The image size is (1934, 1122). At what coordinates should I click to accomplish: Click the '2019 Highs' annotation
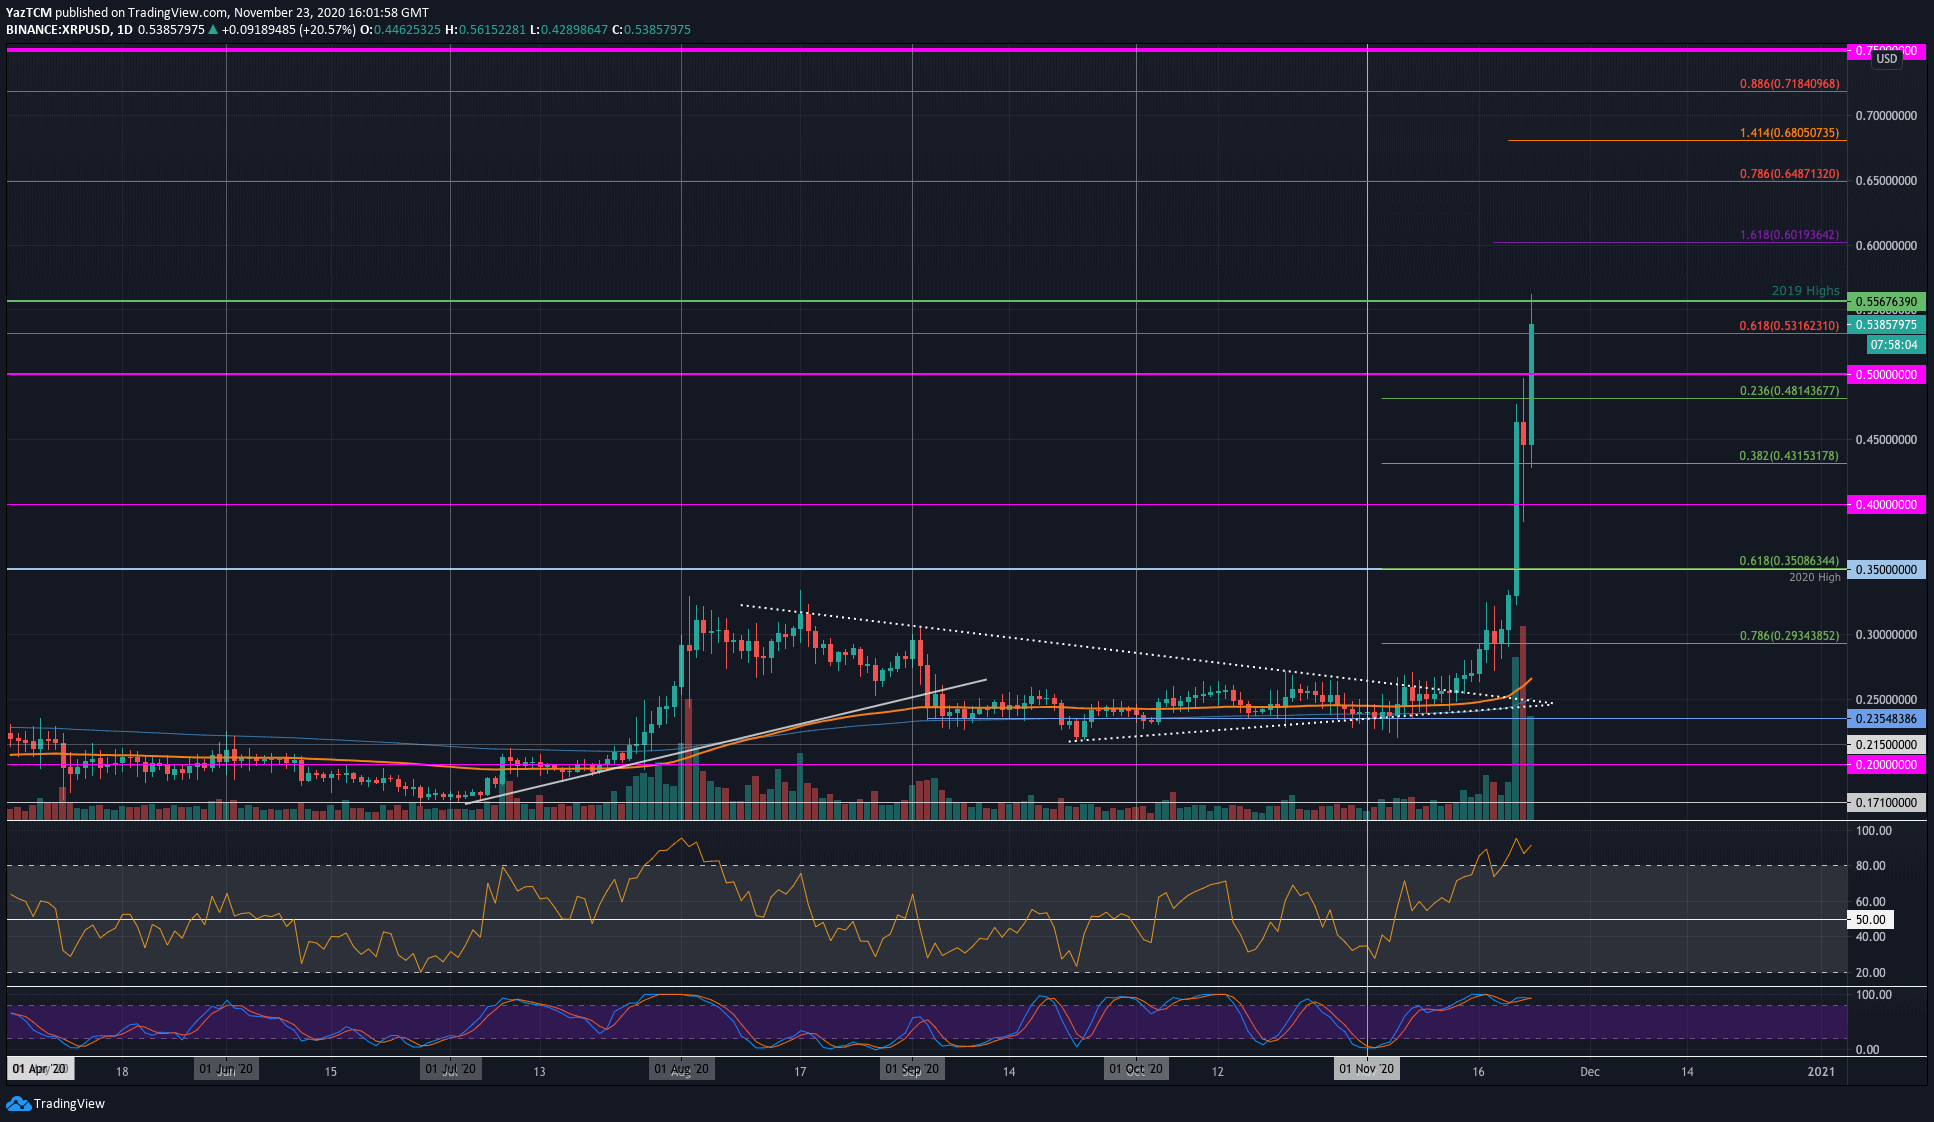(1806, 291)
